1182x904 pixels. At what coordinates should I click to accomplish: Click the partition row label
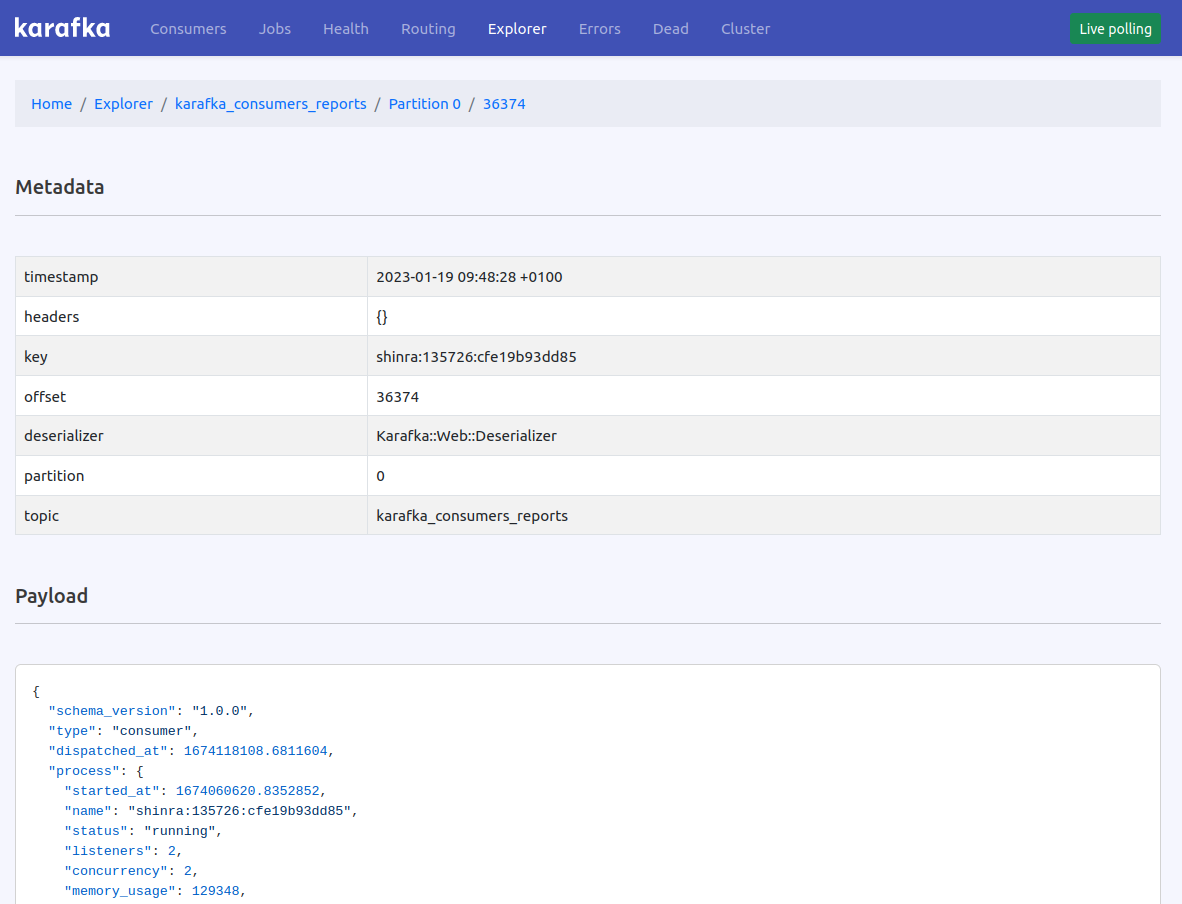[x=54, y=476]
